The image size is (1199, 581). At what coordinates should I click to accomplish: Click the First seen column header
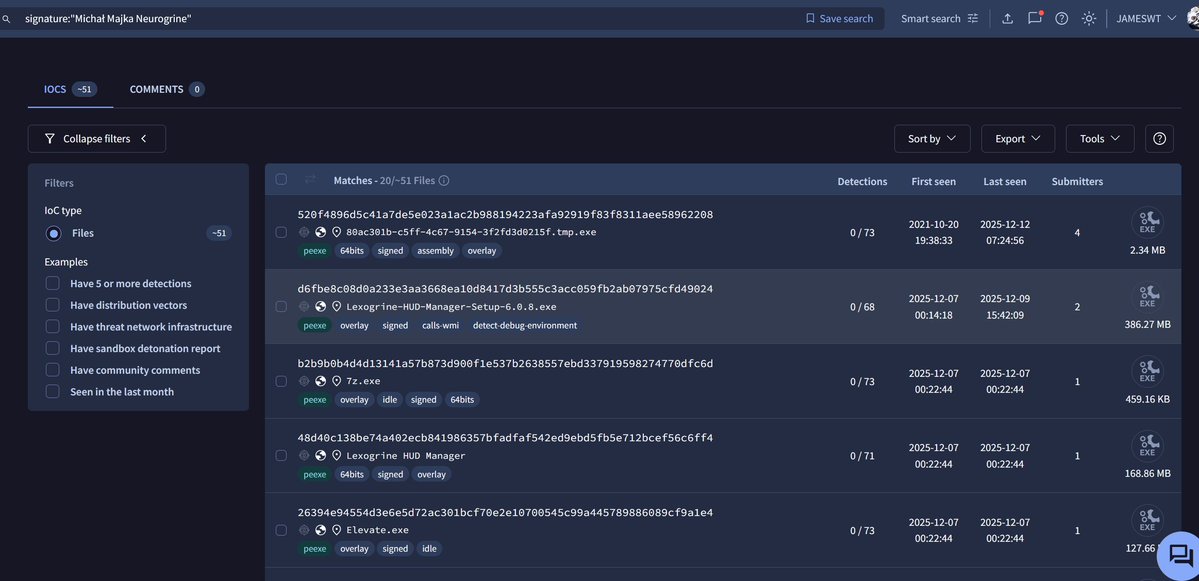tap(934, 181)
